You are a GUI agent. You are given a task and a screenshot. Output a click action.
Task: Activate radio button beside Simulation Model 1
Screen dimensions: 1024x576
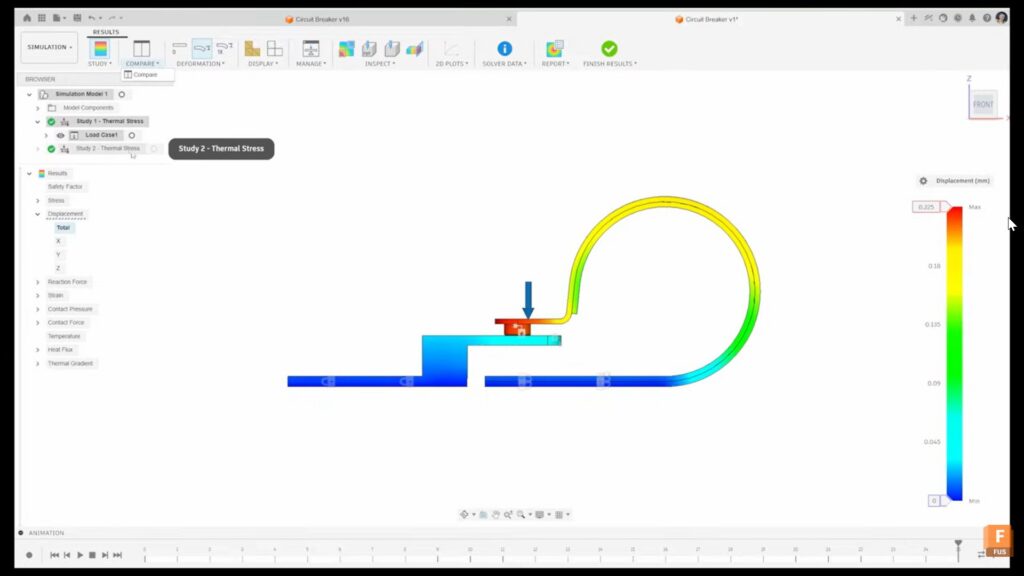[121, 94]
